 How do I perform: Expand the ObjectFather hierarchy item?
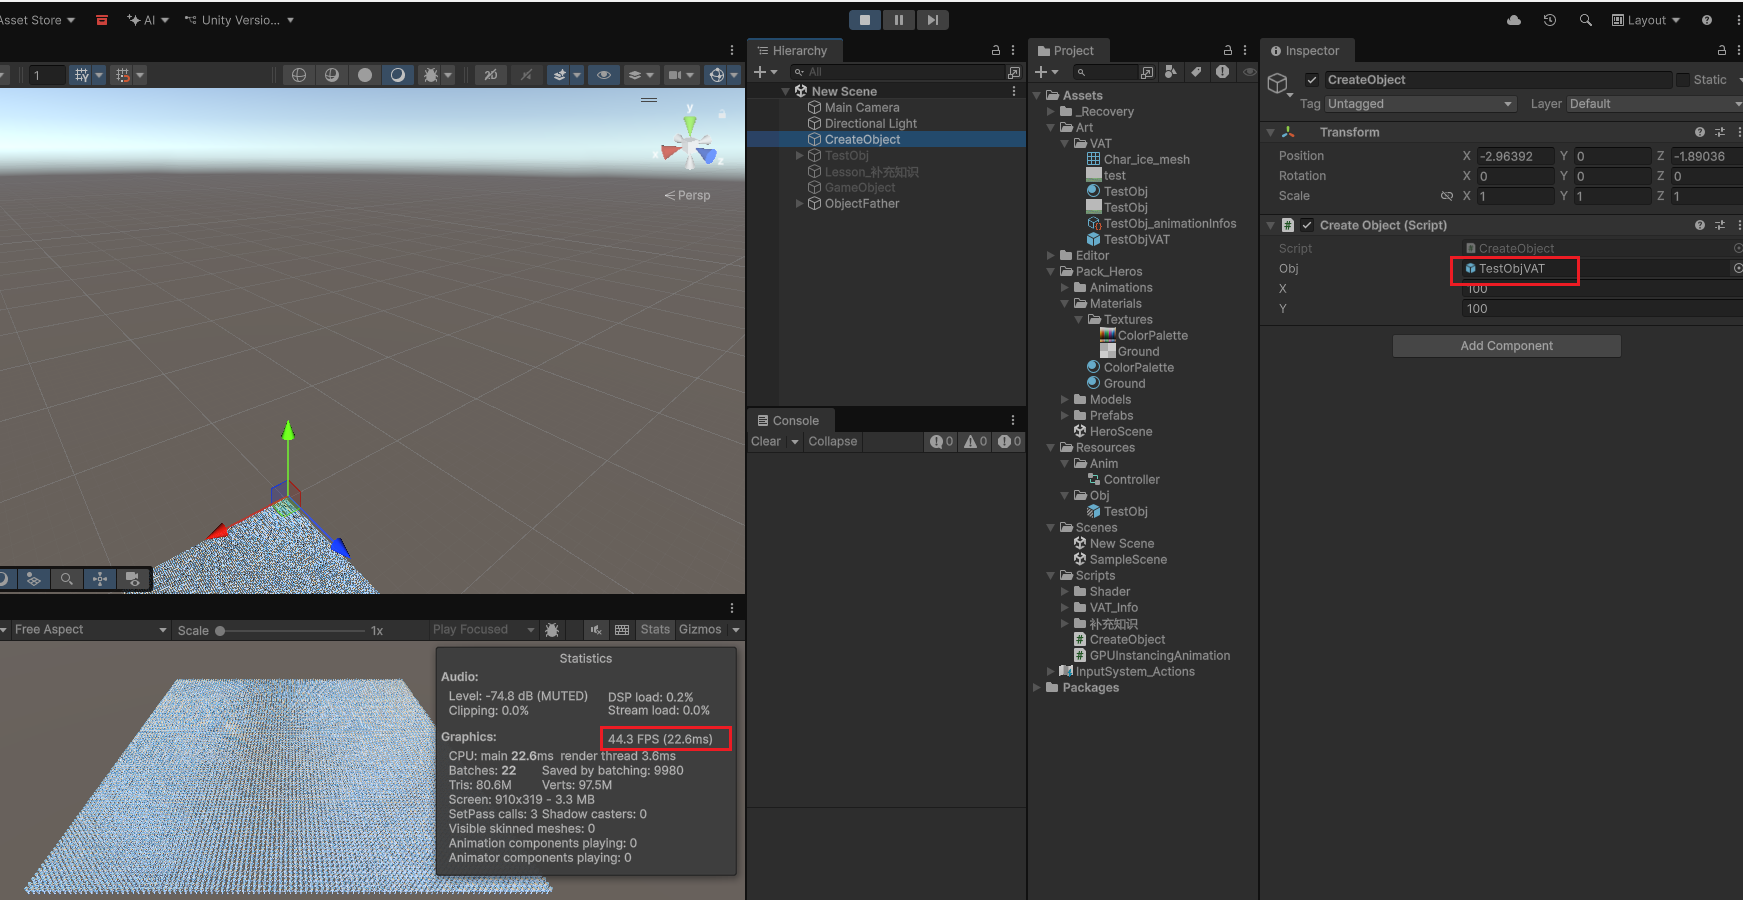click(799, 204)
